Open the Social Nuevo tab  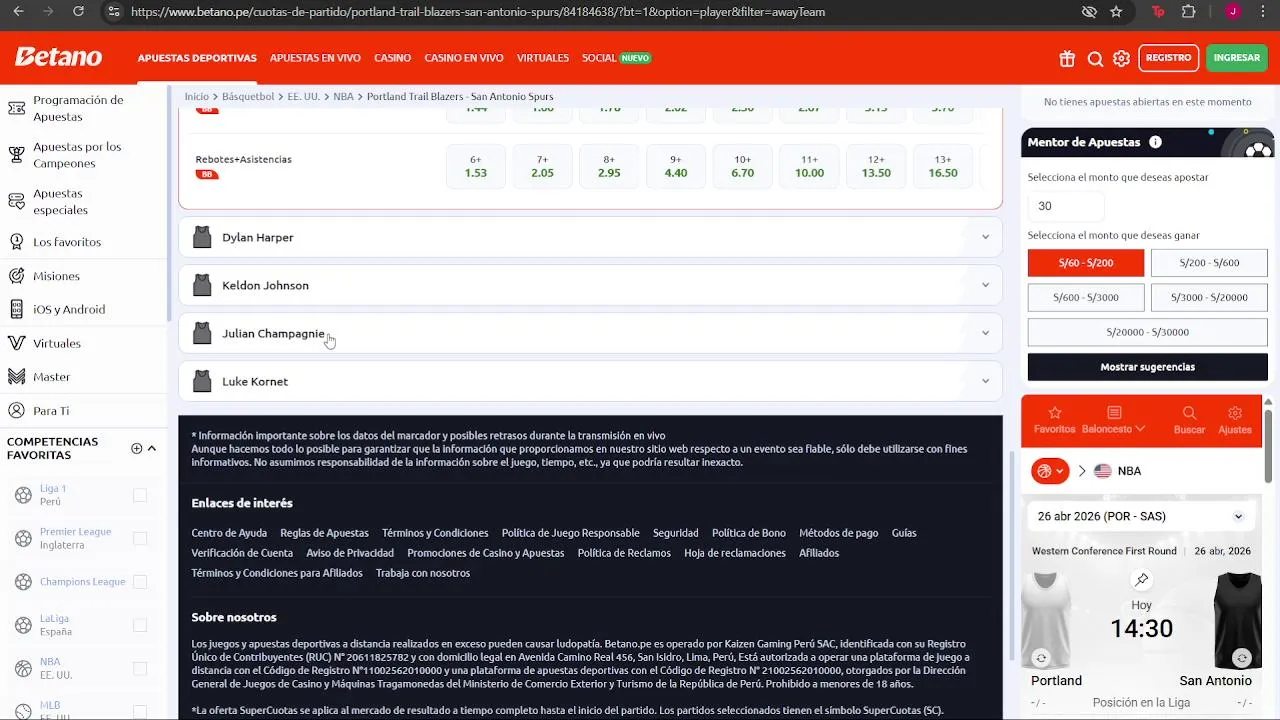click(x=616, y=58)
